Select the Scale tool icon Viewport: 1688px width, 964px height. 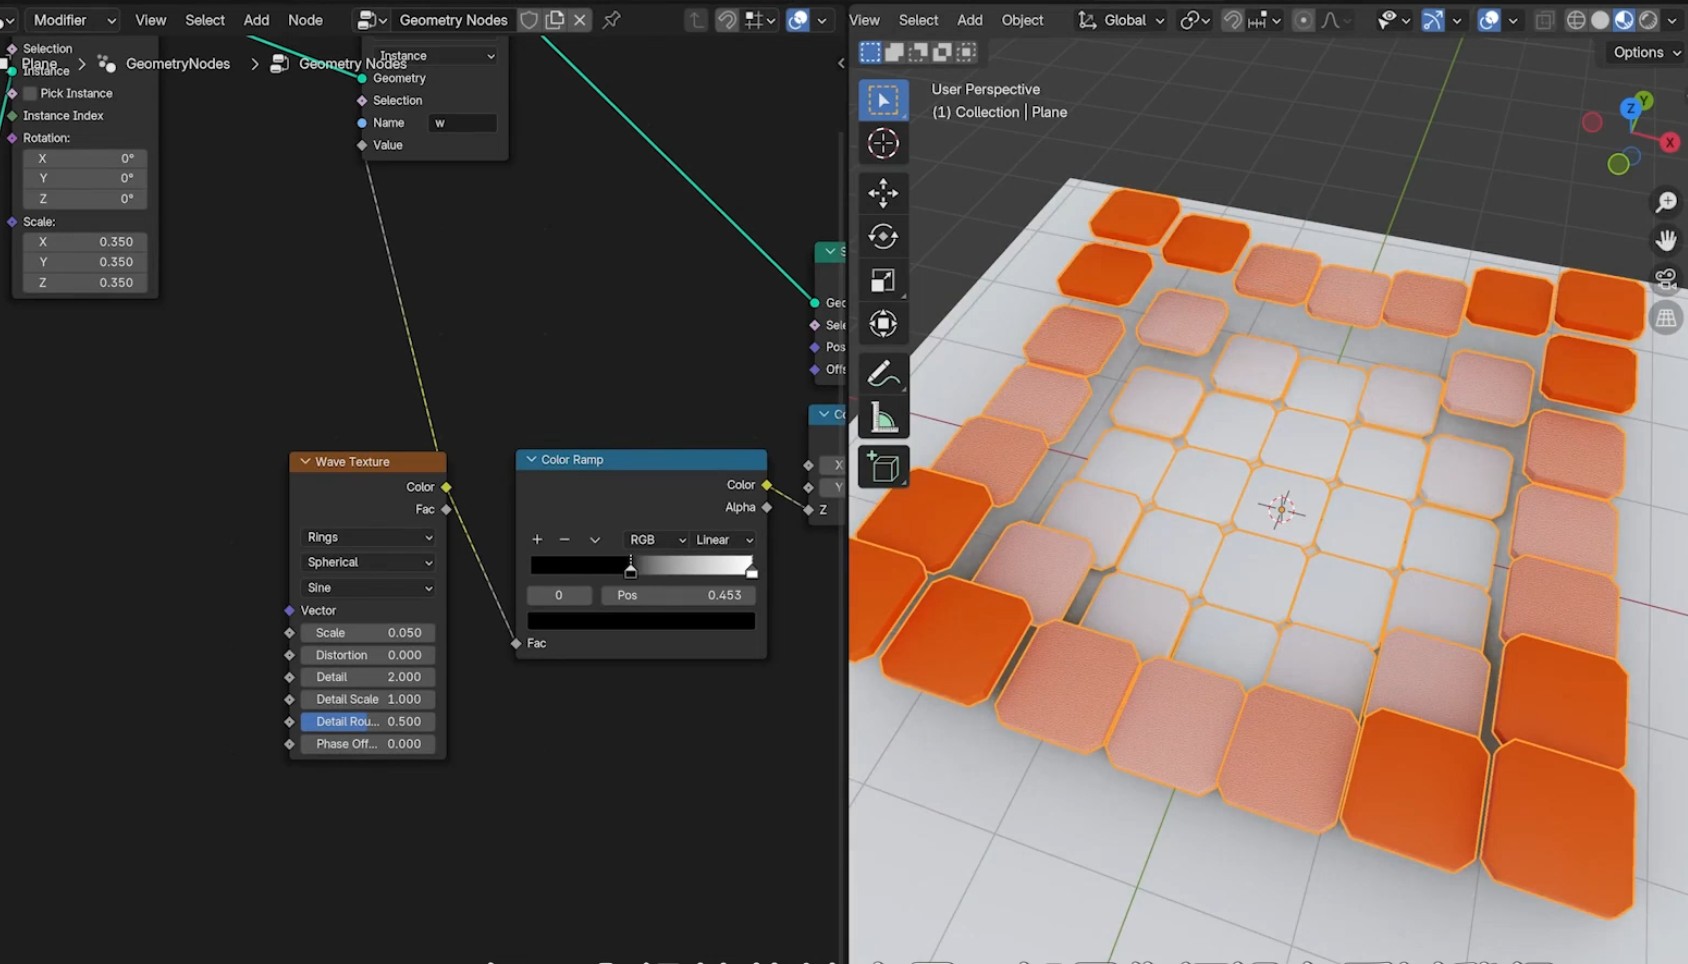pos(882,280)
